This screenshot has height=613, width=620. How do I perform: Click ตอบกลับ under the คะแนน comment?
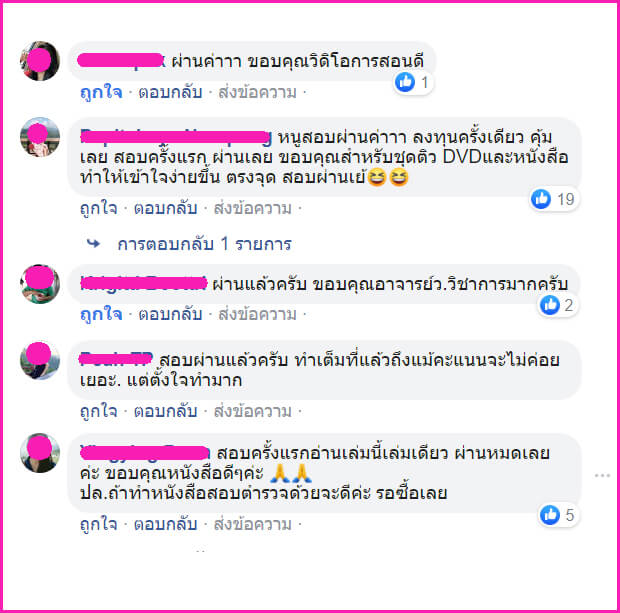pyautogui.click(x=165, y=411)
